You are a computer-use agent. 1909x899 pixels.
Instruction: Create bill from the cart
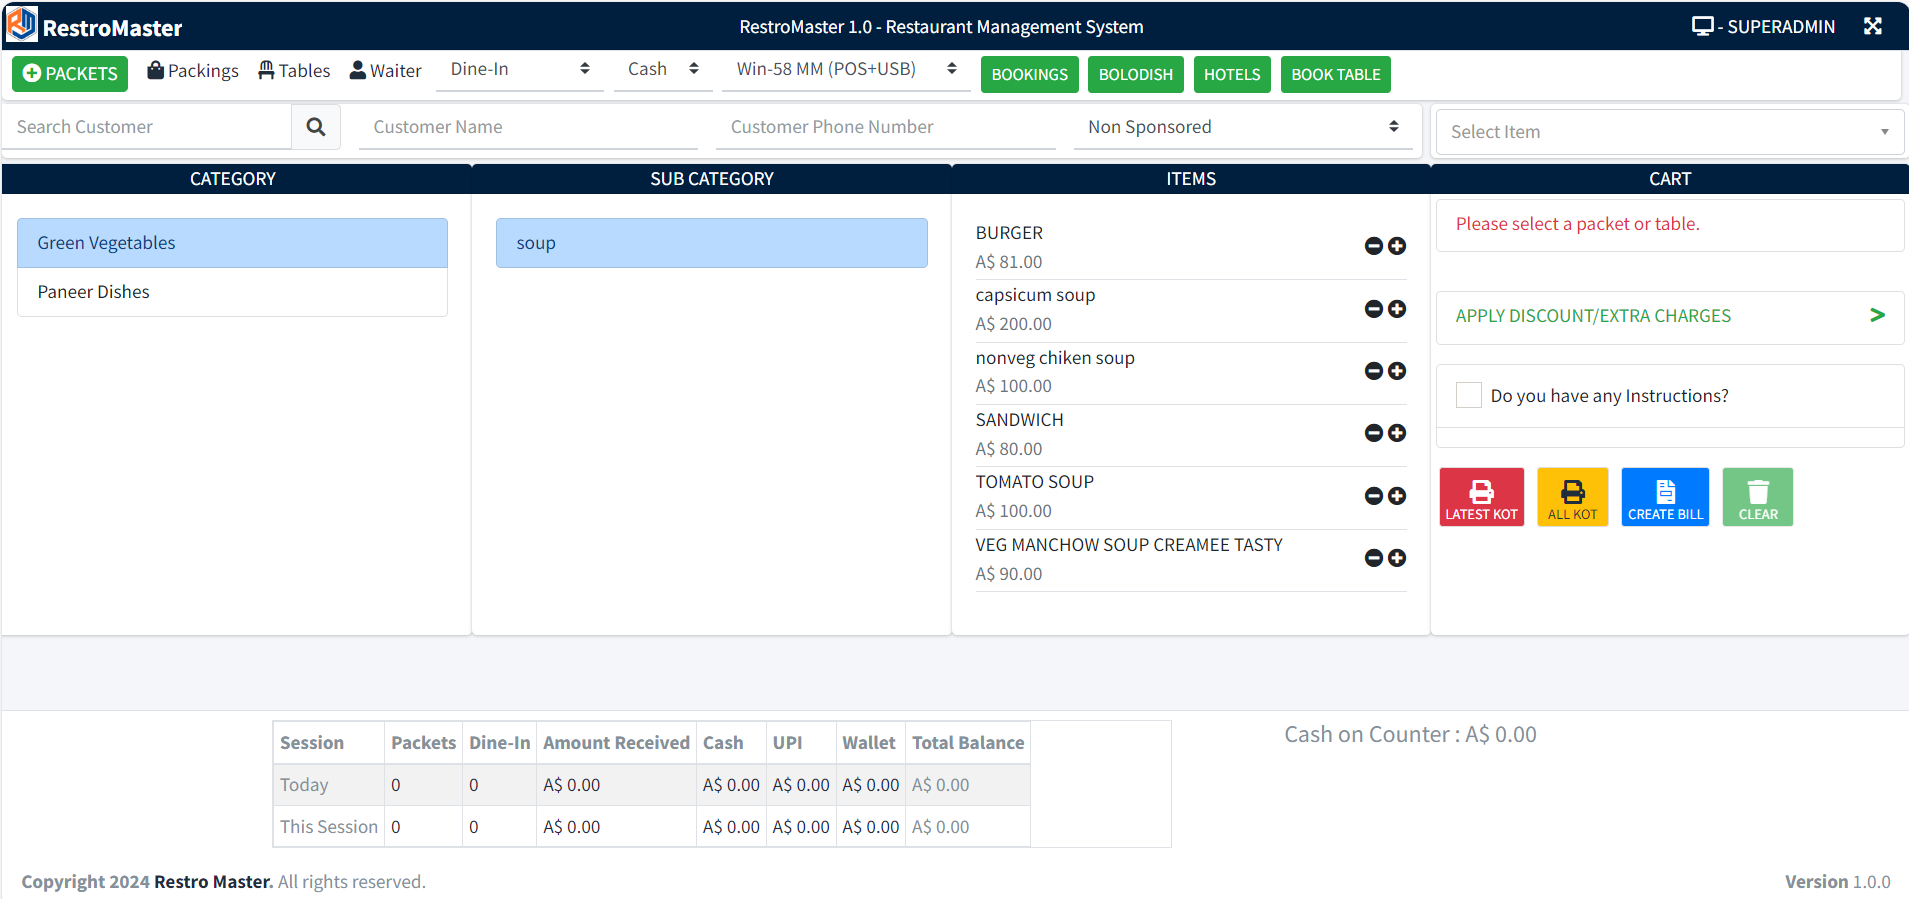click(x=1665, y=497)
